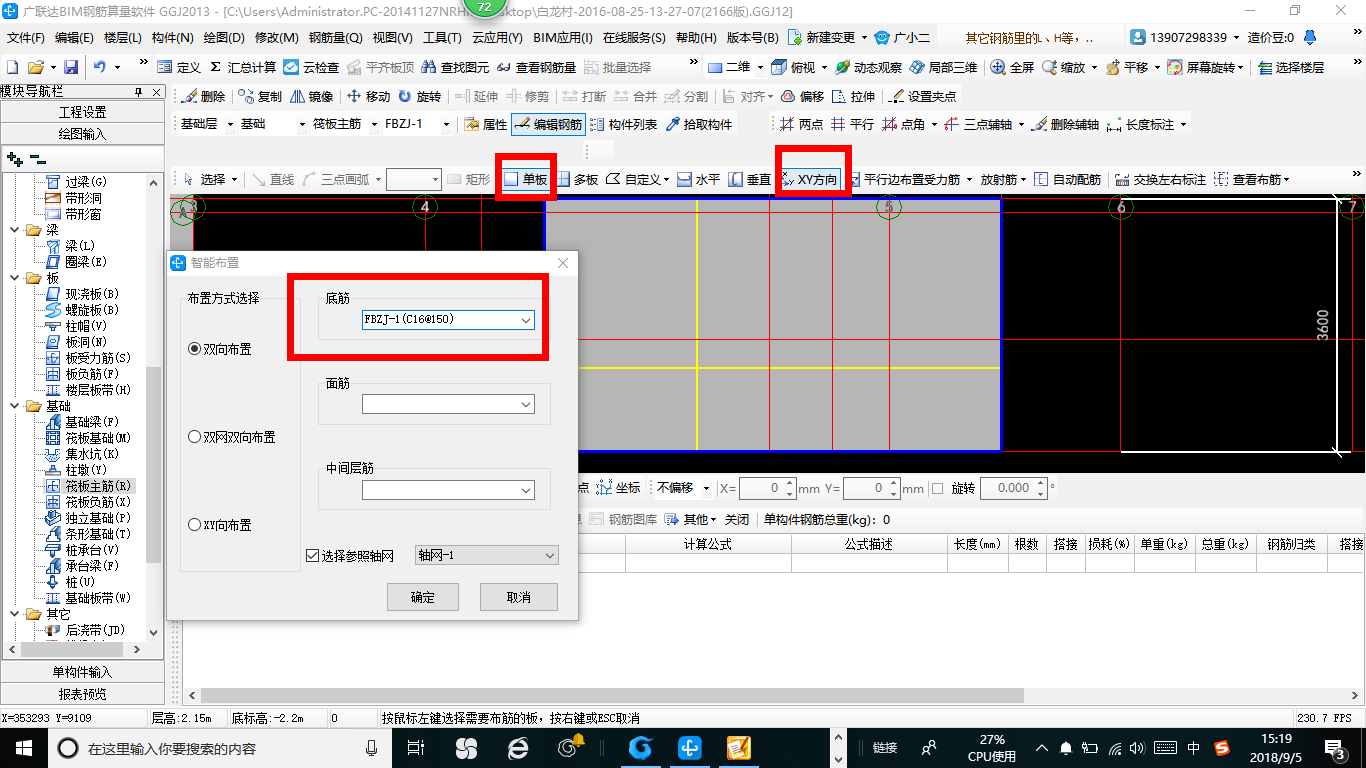Screen dimensions: 1366x768
Task: Click 水平 horizontal rebar tool
Action: pyautogui.click(x=698, y=180)
